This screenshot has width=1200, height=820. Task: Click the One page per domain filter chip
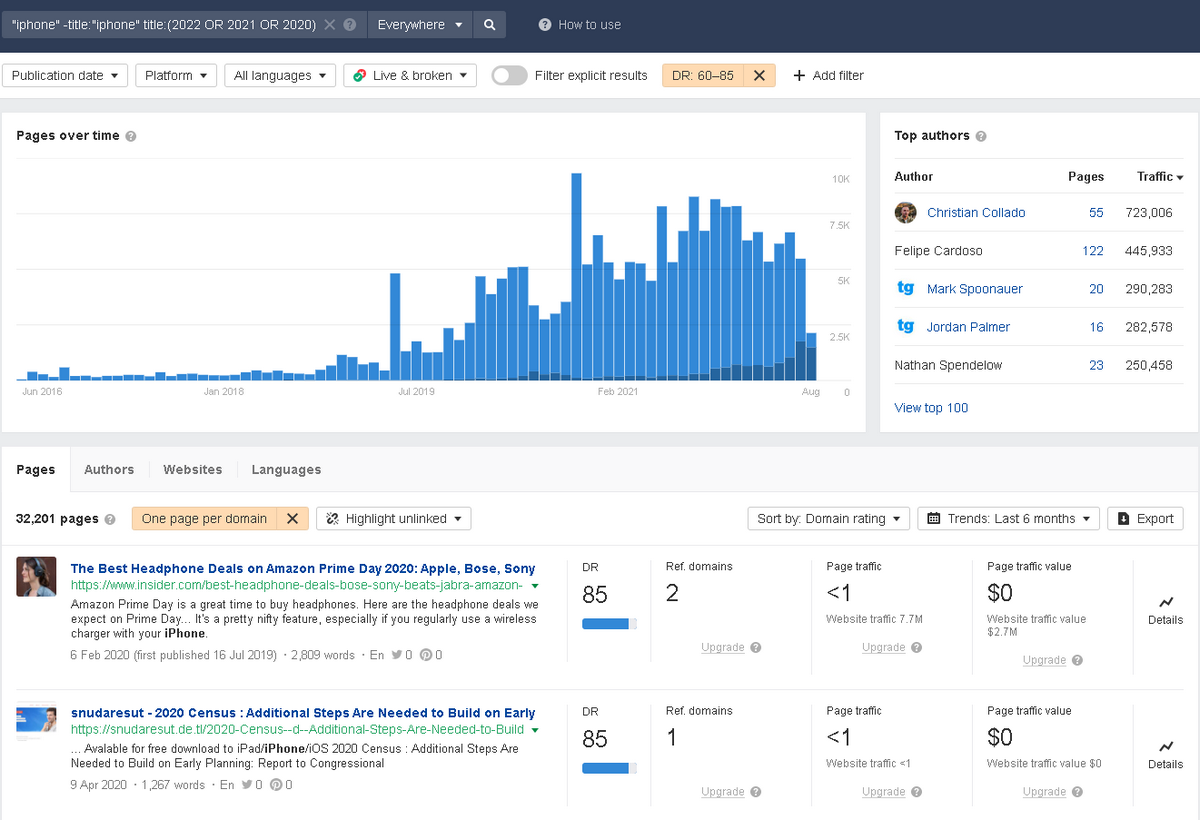[x=204, y=519]
